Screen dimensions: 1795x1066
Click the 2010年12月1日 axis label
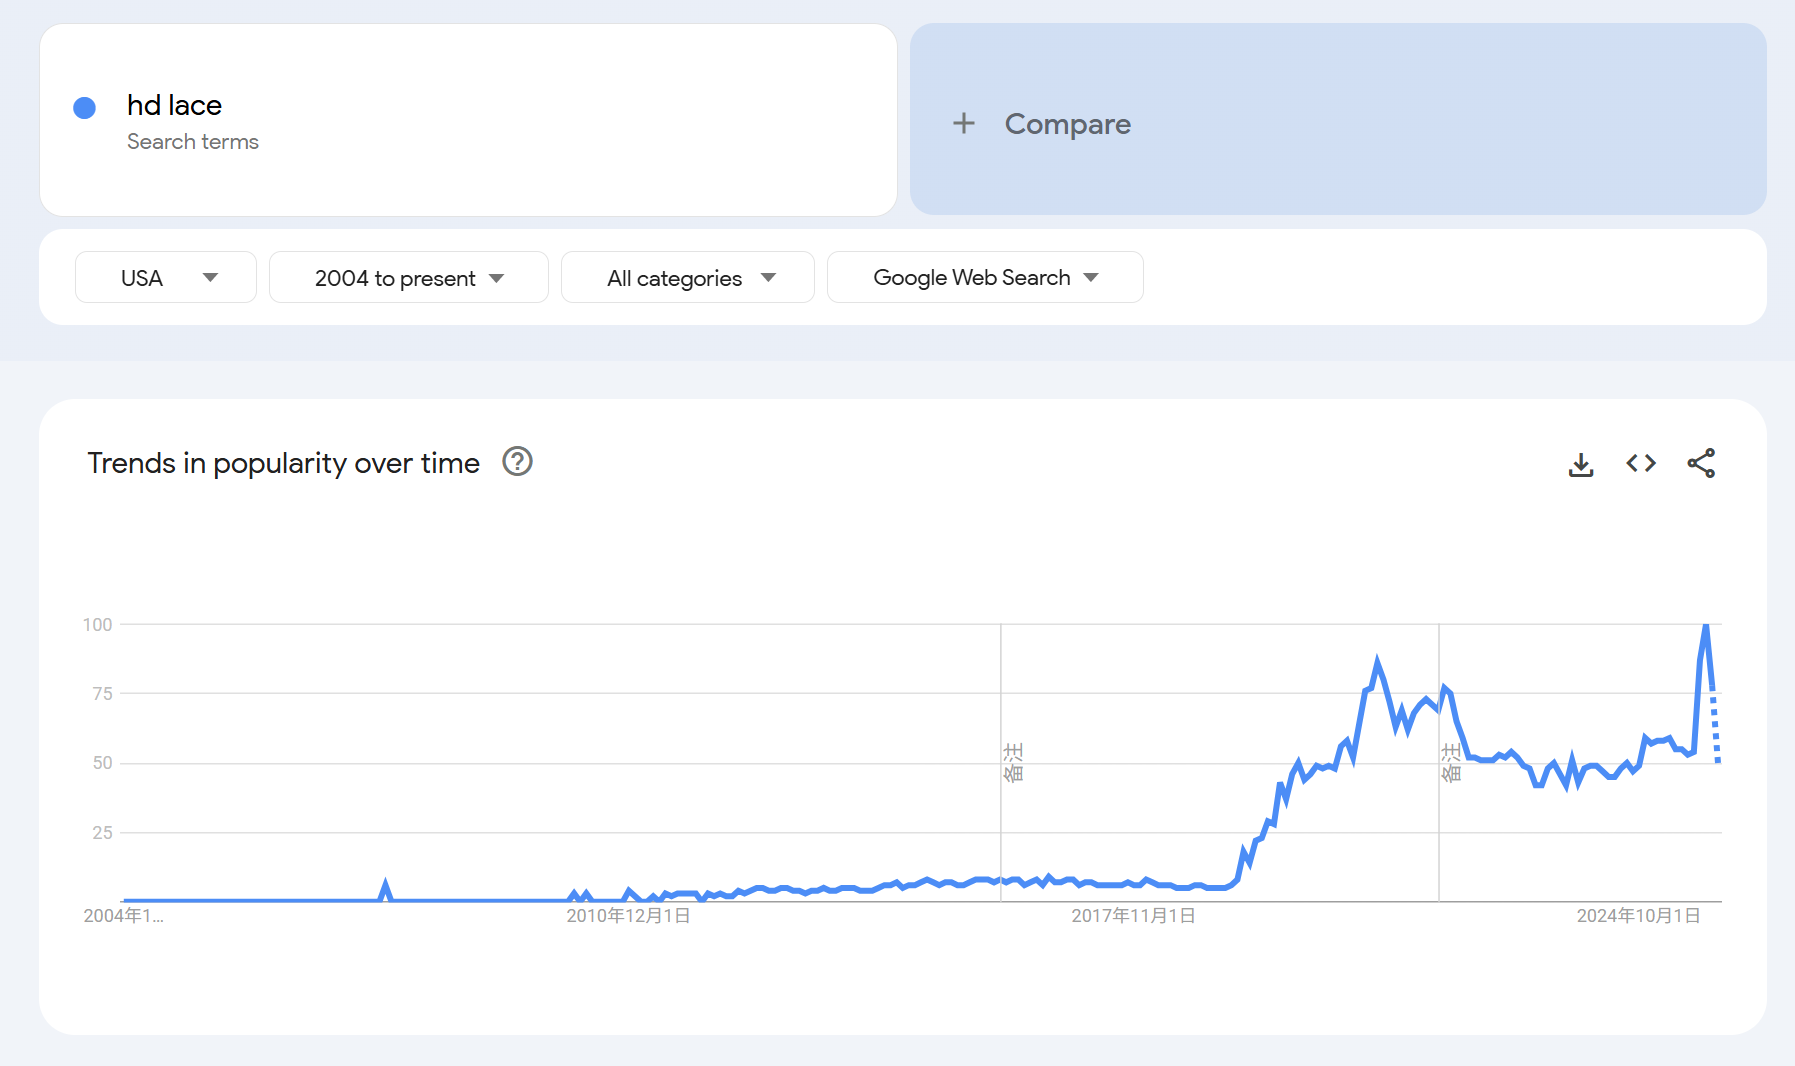628,916
